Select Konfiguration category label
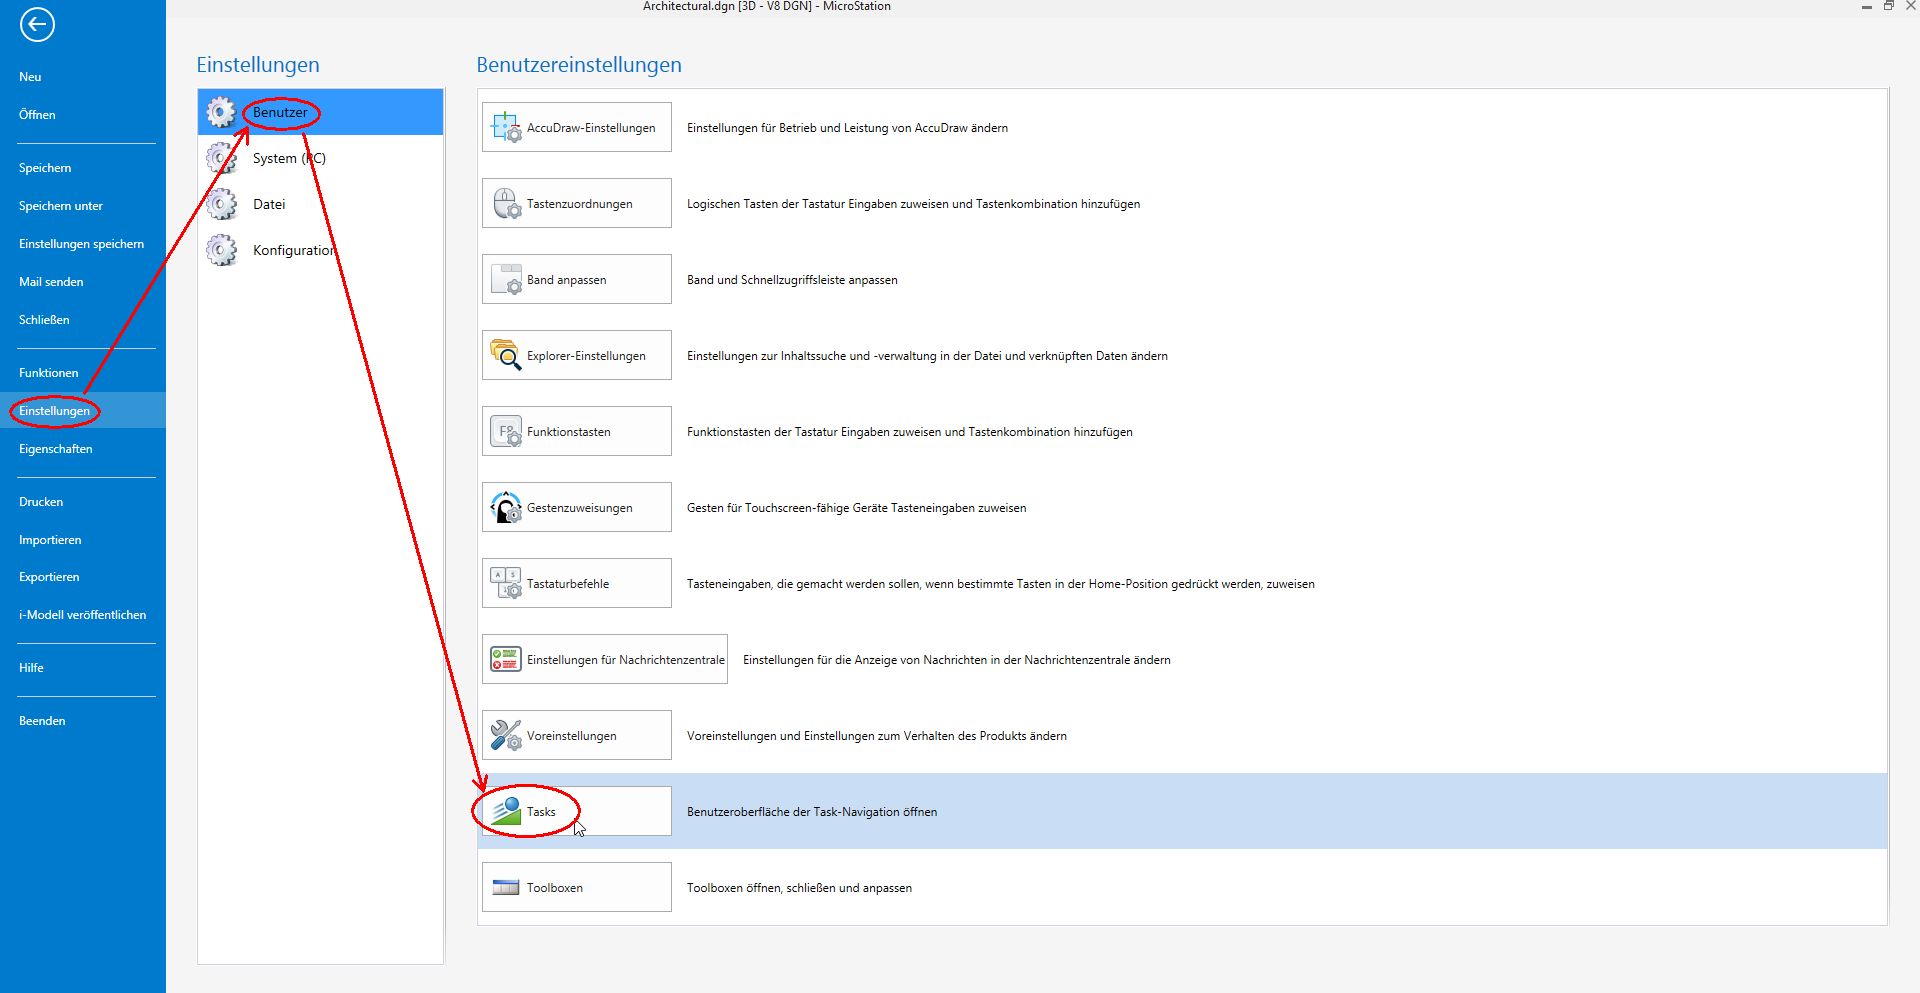 click(294, 250)
